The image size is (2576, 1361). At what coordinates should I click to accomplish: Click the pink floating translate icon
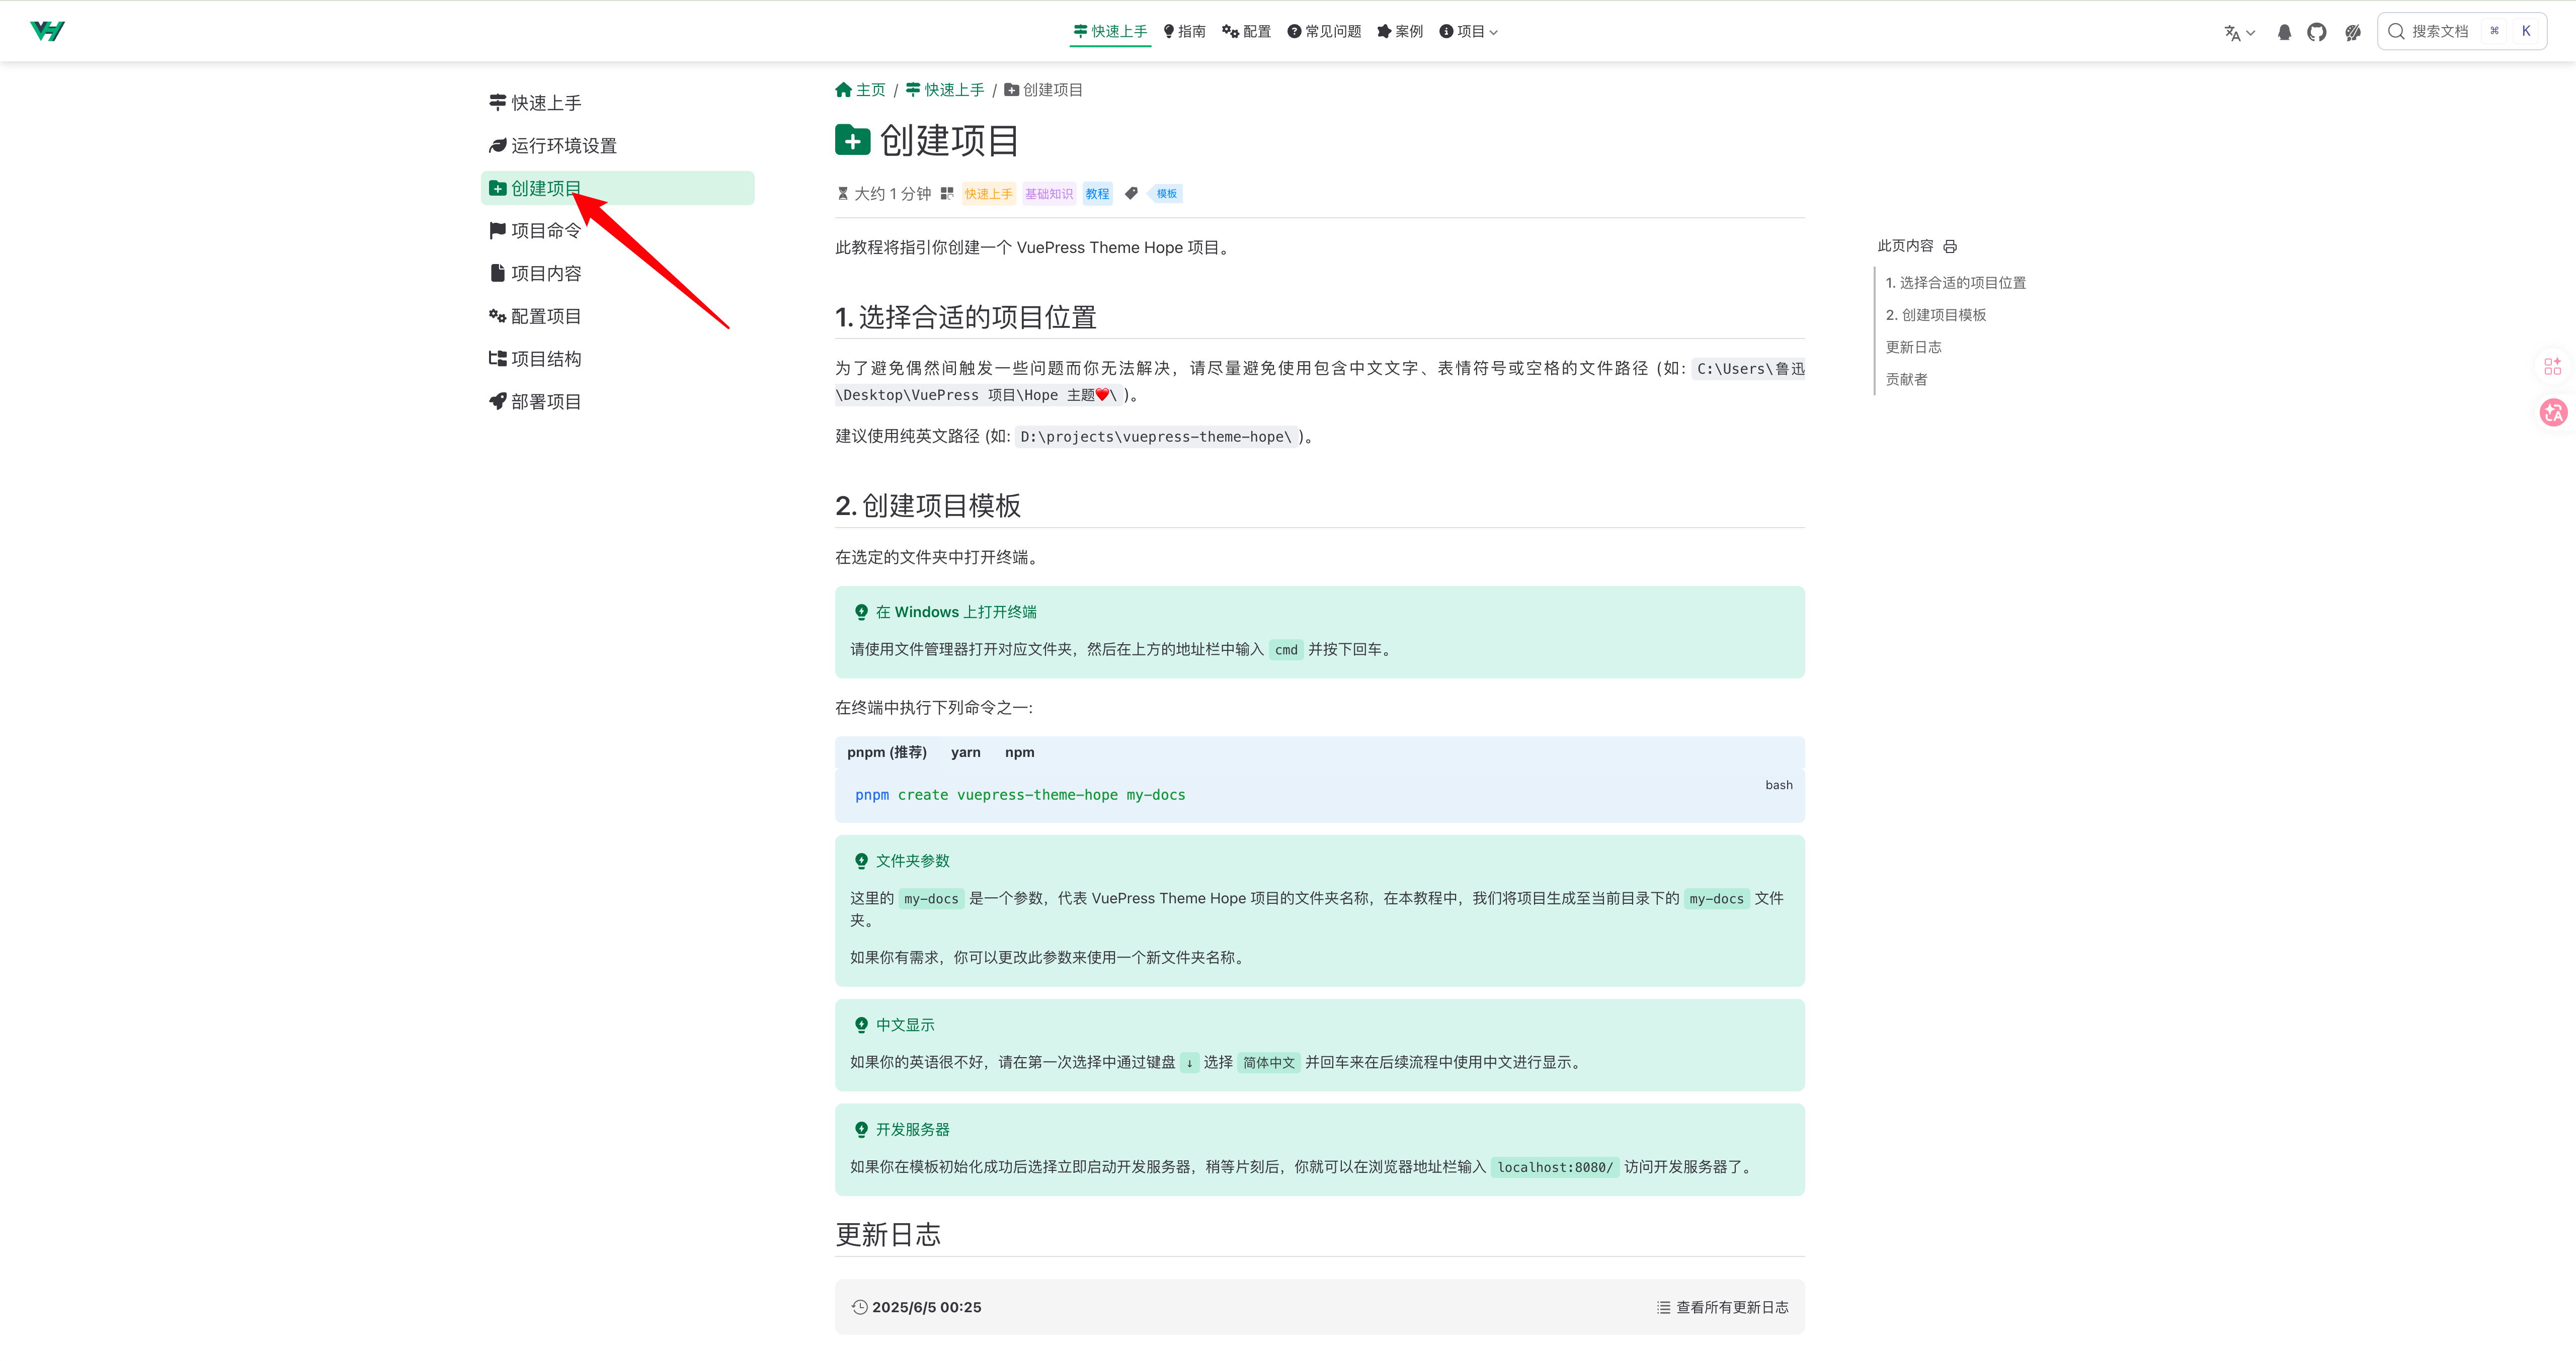(x=2553, y=412)
